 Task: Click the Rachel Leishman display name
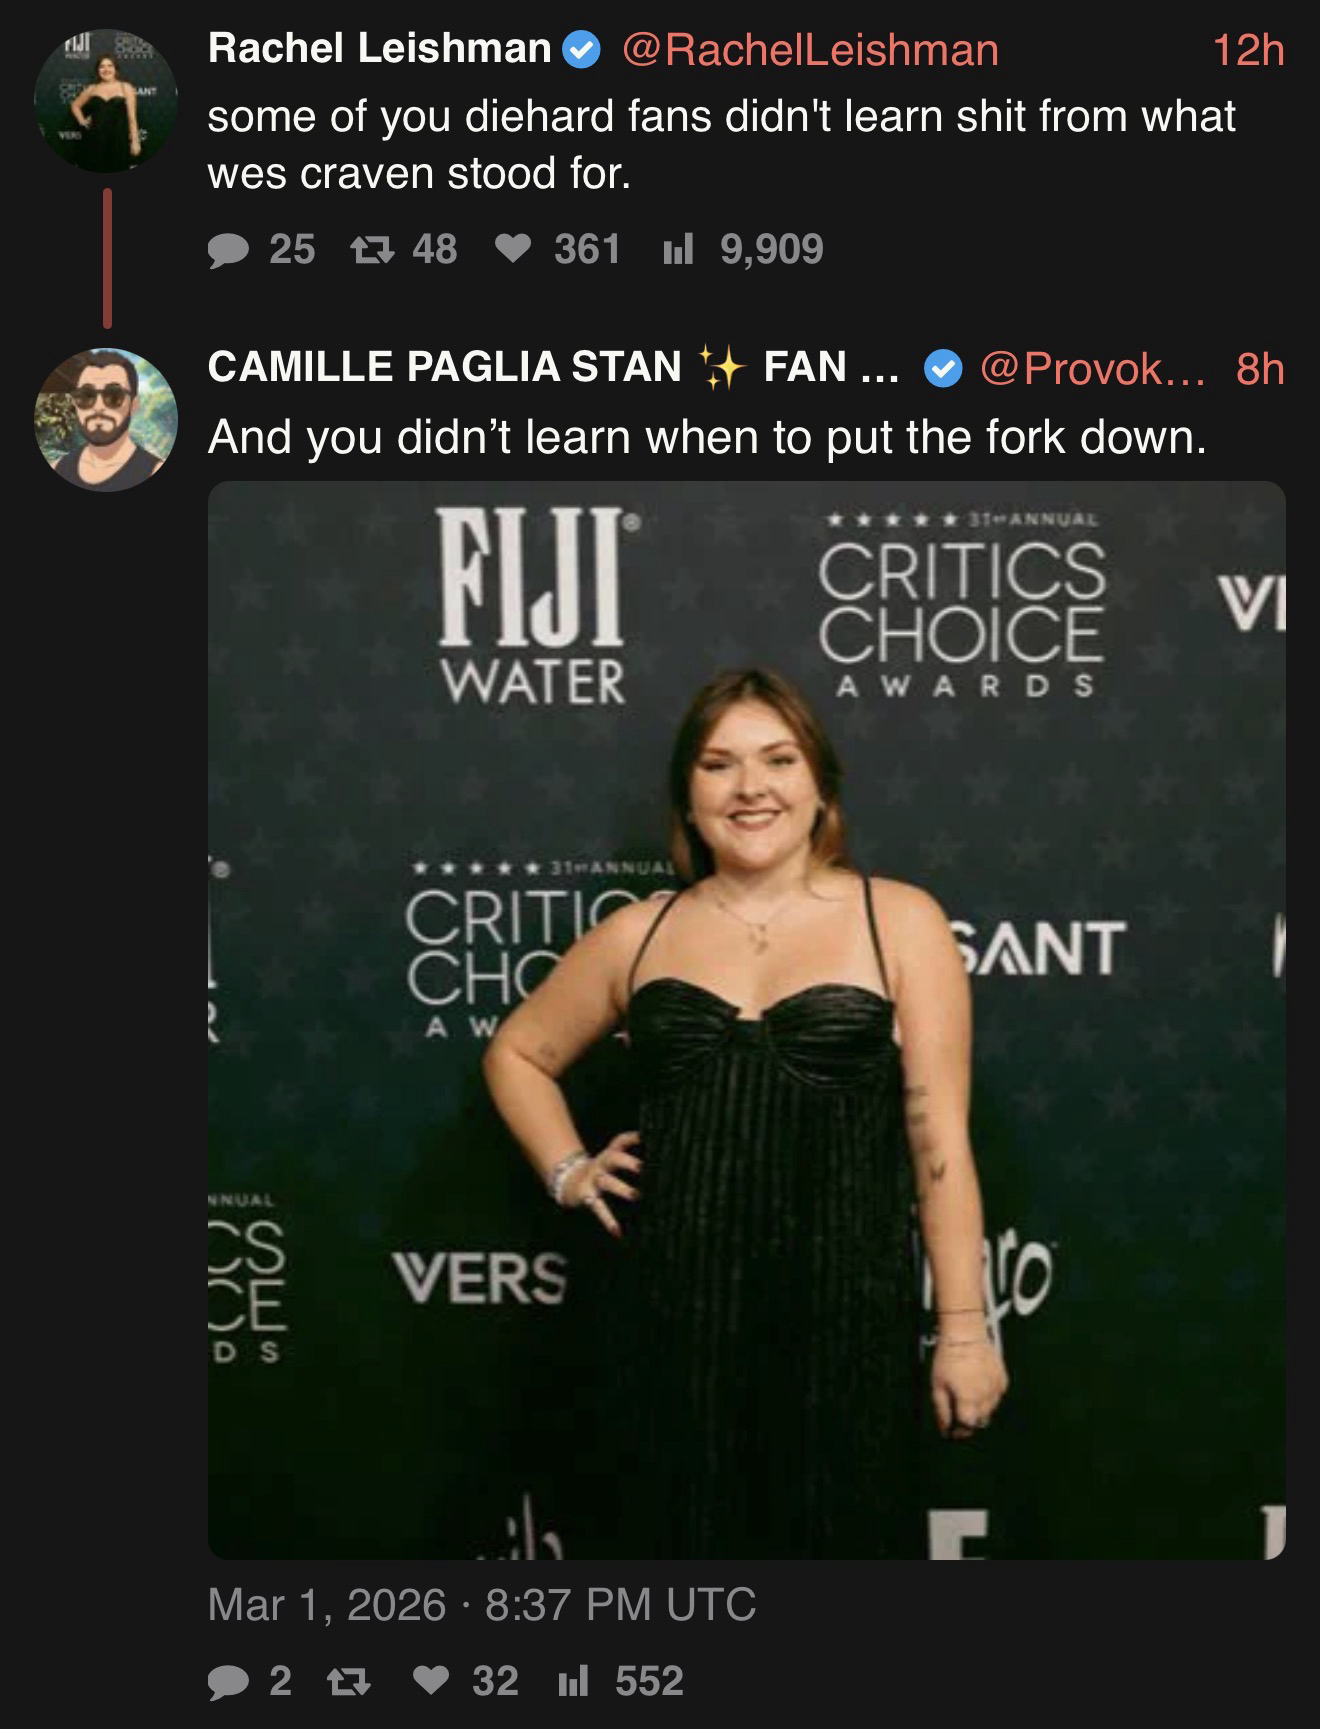380,50
